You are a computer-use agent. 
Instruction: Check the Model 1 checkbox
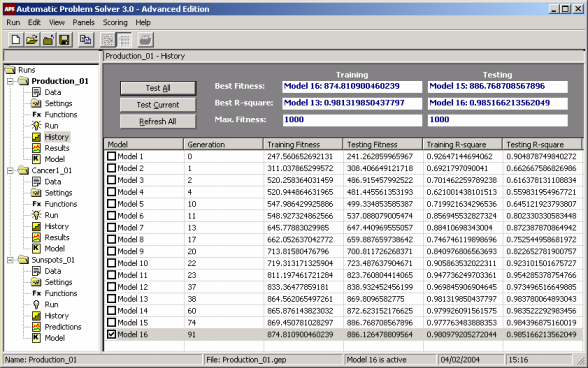(111, 156)
